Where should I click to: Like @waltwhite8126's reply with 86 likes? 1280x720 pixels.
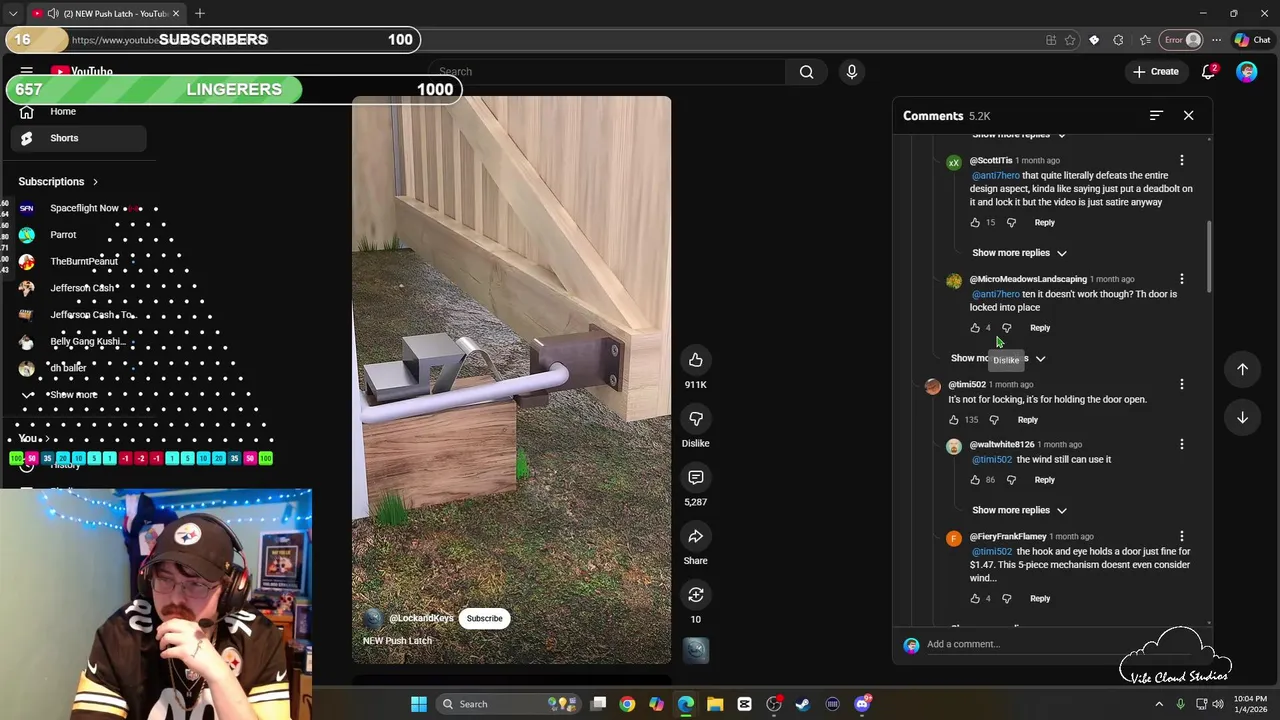[975, 480]
